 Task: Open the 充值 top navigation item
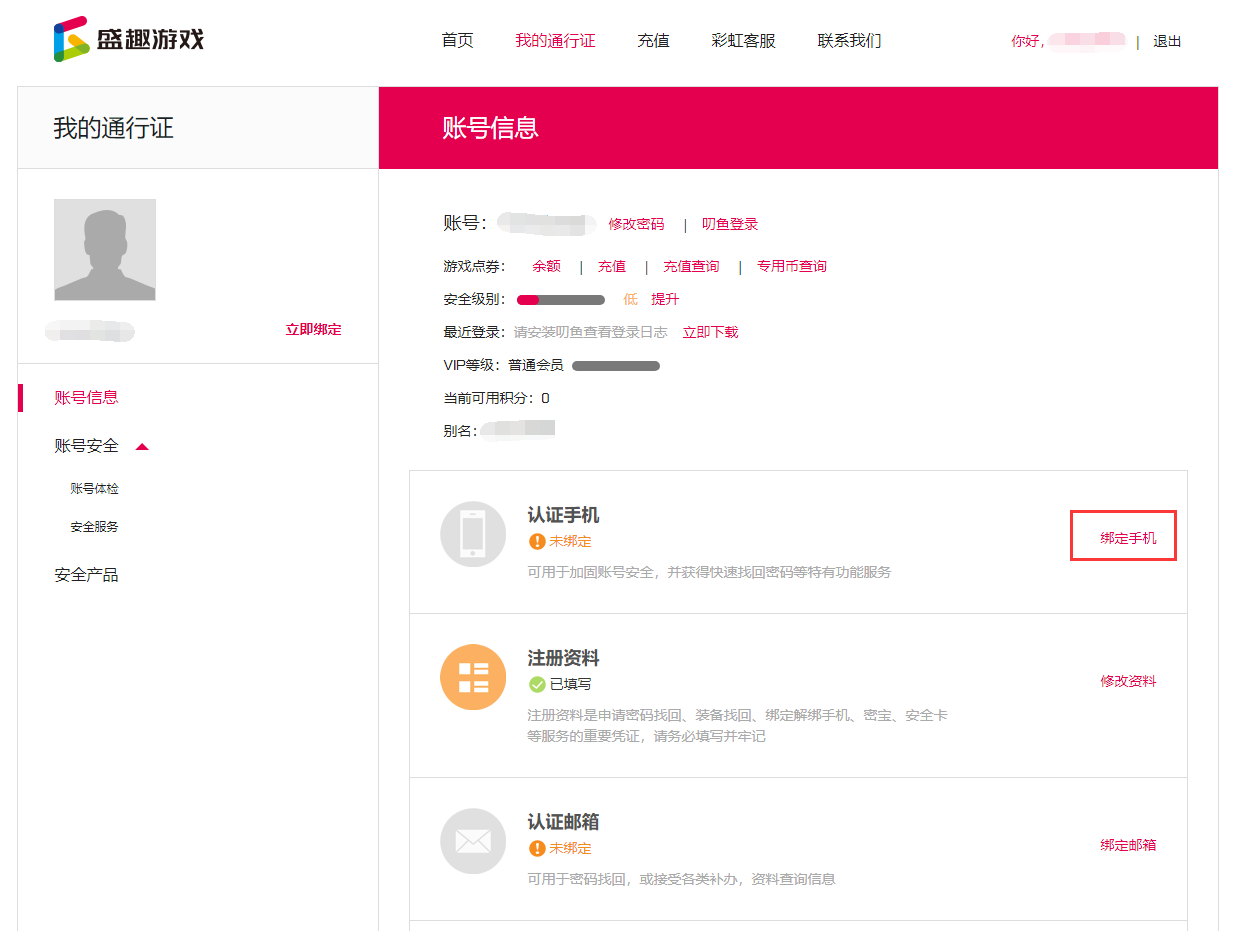click(653, 41)
